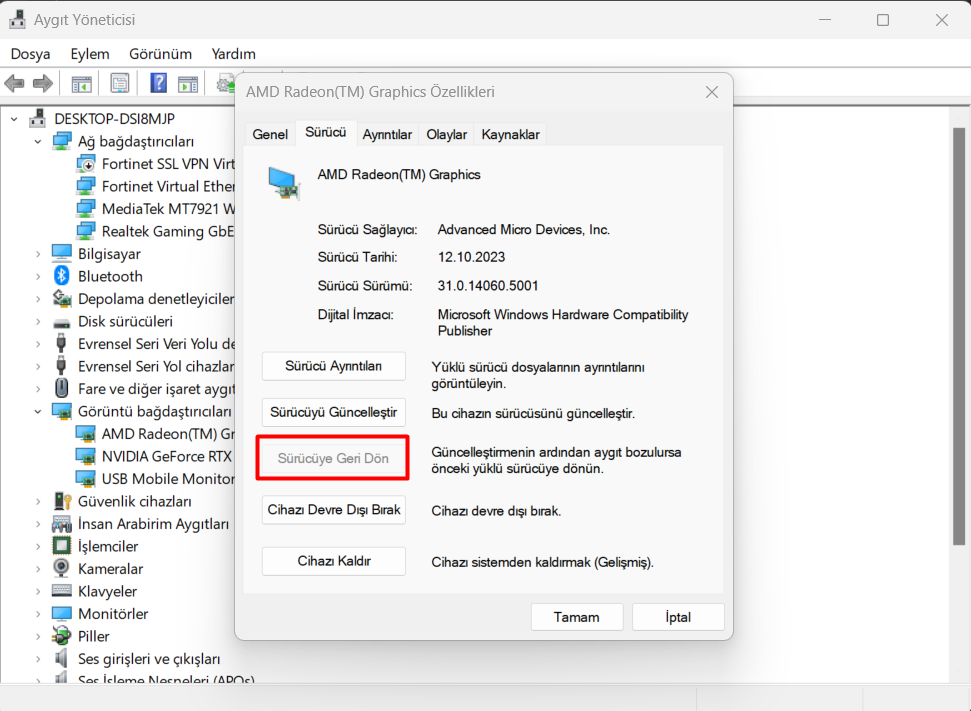Image resolution: width=971 pixels, height=711 pixels.
Task: Expand the Monitörler node
Action: pyautogui.click(x=38, y=614)
